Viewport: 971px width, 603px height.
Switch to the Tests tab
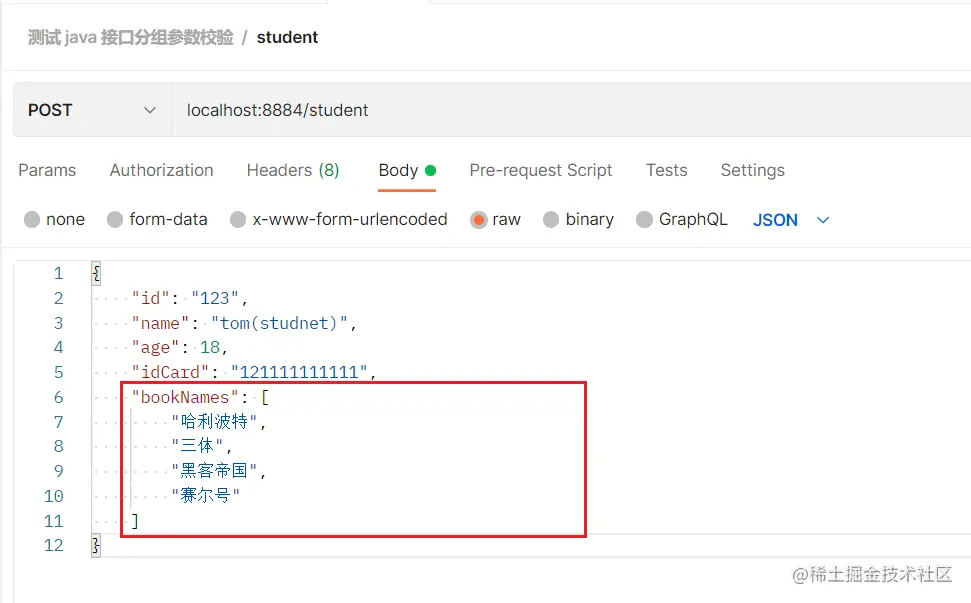[x=666, y=170]
